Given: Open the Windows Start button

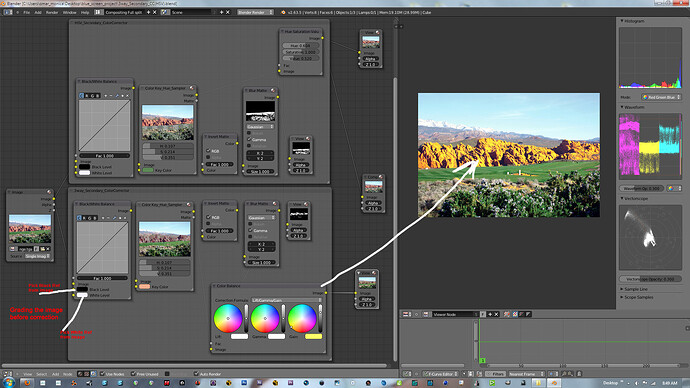Looking at the screenshot, I should tap(8, 383).
